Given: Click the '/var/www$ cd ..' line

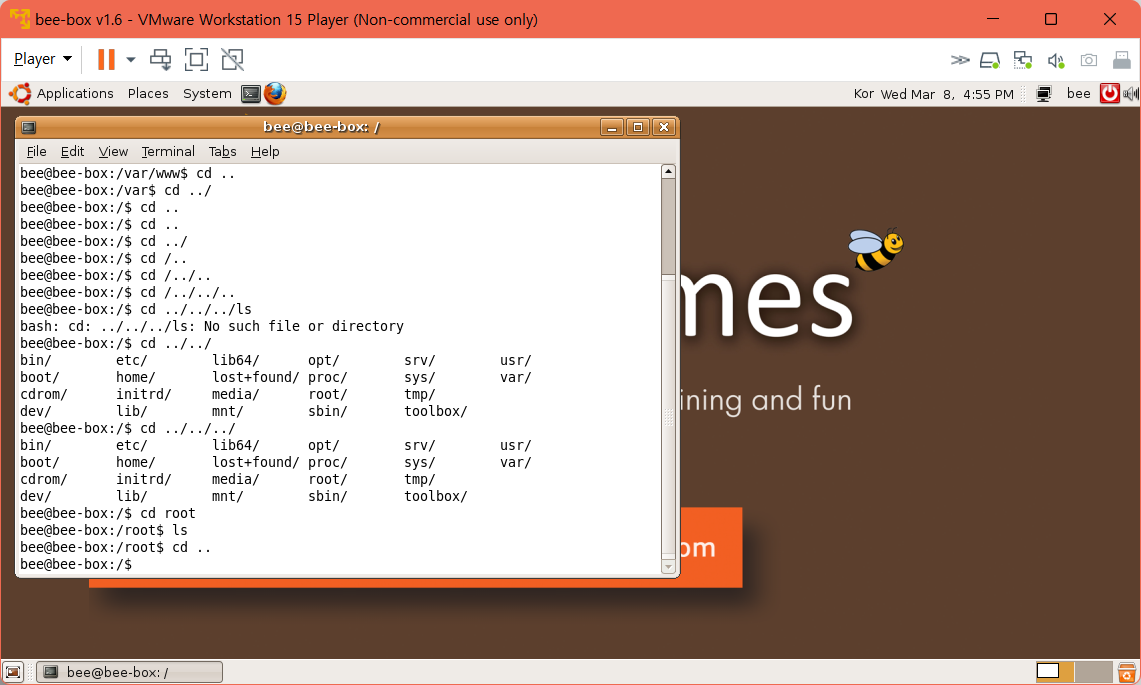Looking at the screenshot, I should pos(127,173).
